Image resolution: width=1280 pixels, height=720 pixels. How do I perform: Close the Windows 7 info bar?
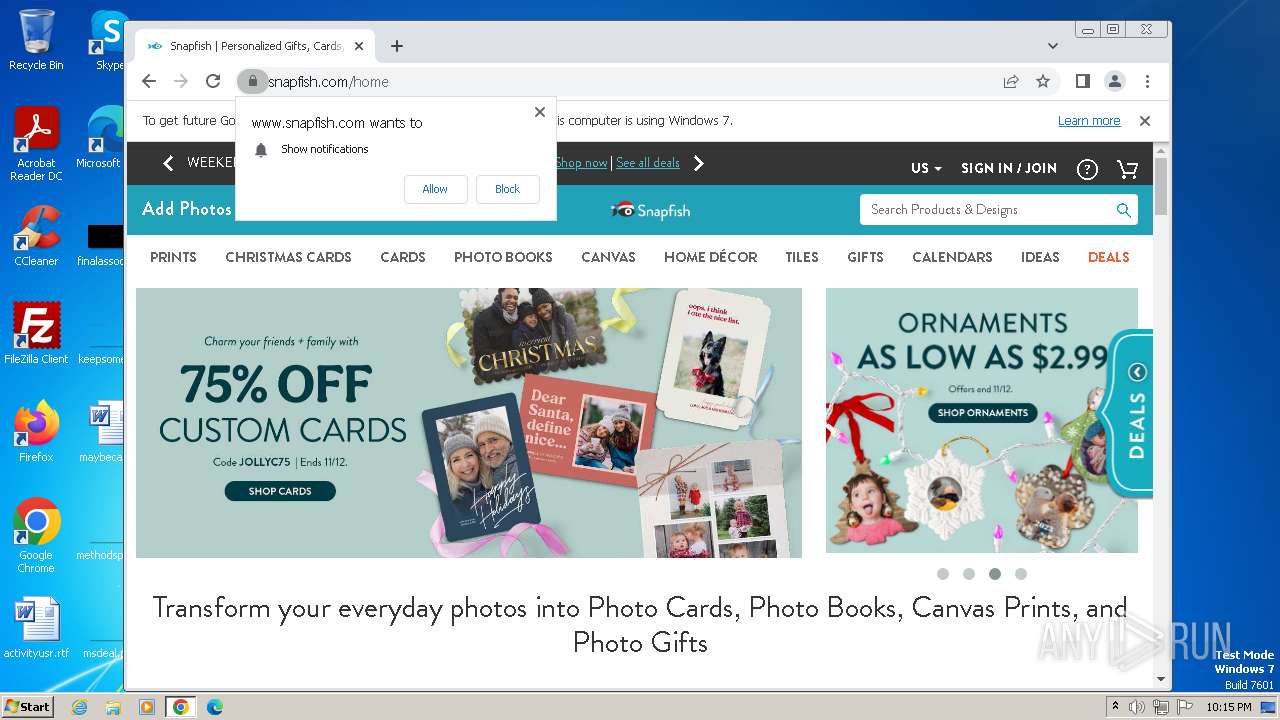pyautogui.click(x=1145, y=121)
